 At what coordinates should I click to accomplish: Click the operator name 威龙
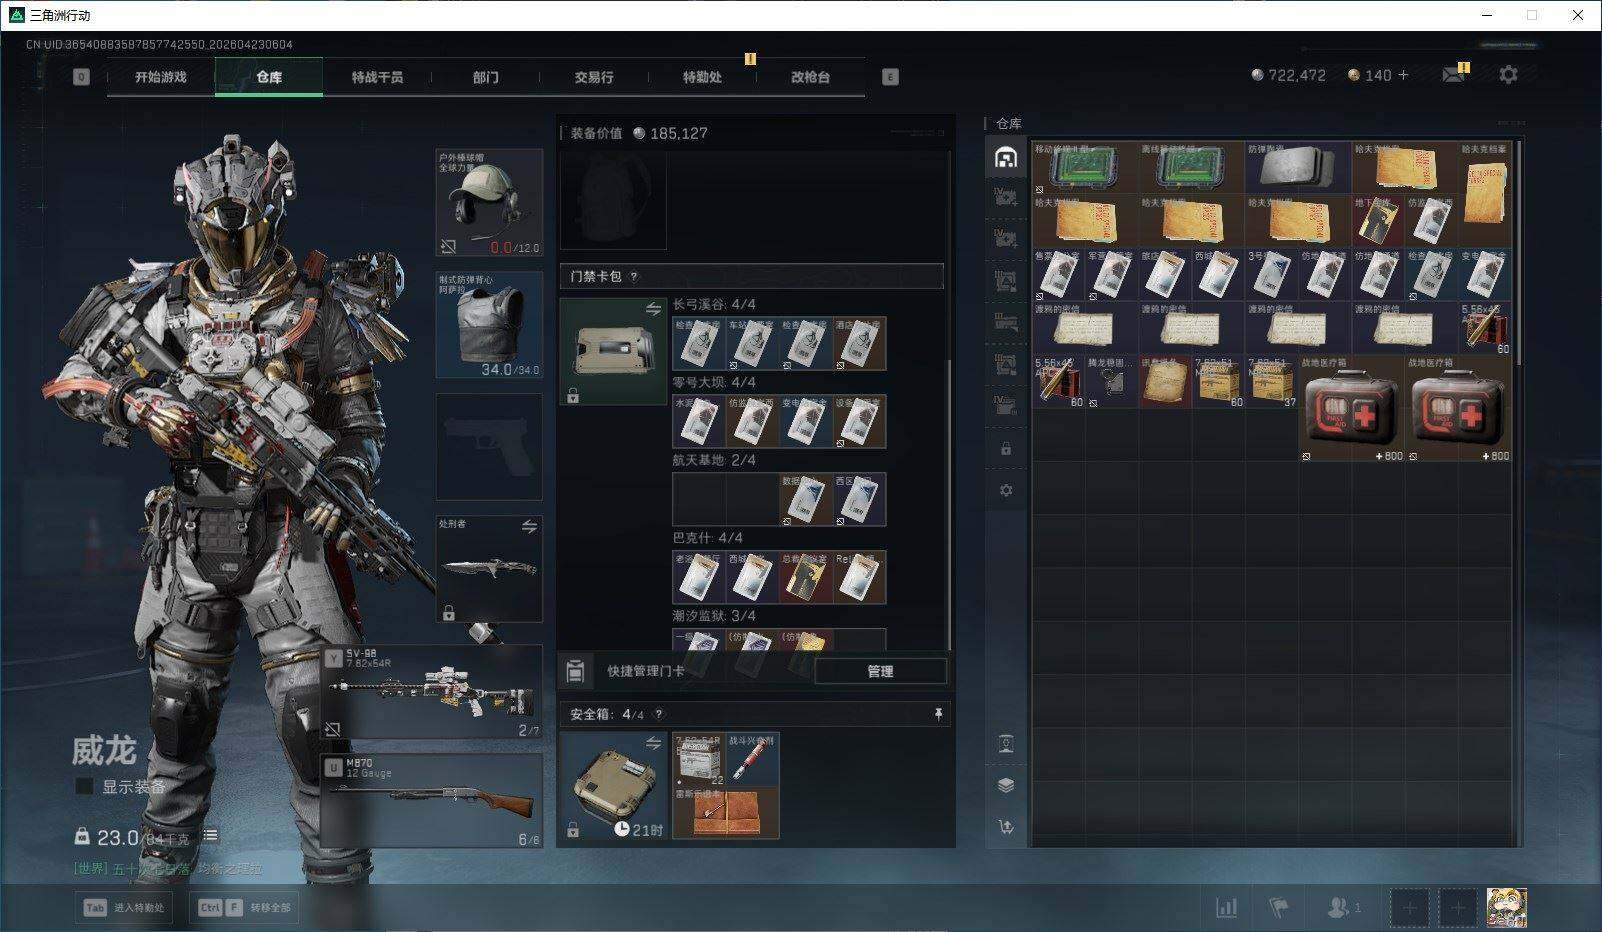[x=104, y=750]
